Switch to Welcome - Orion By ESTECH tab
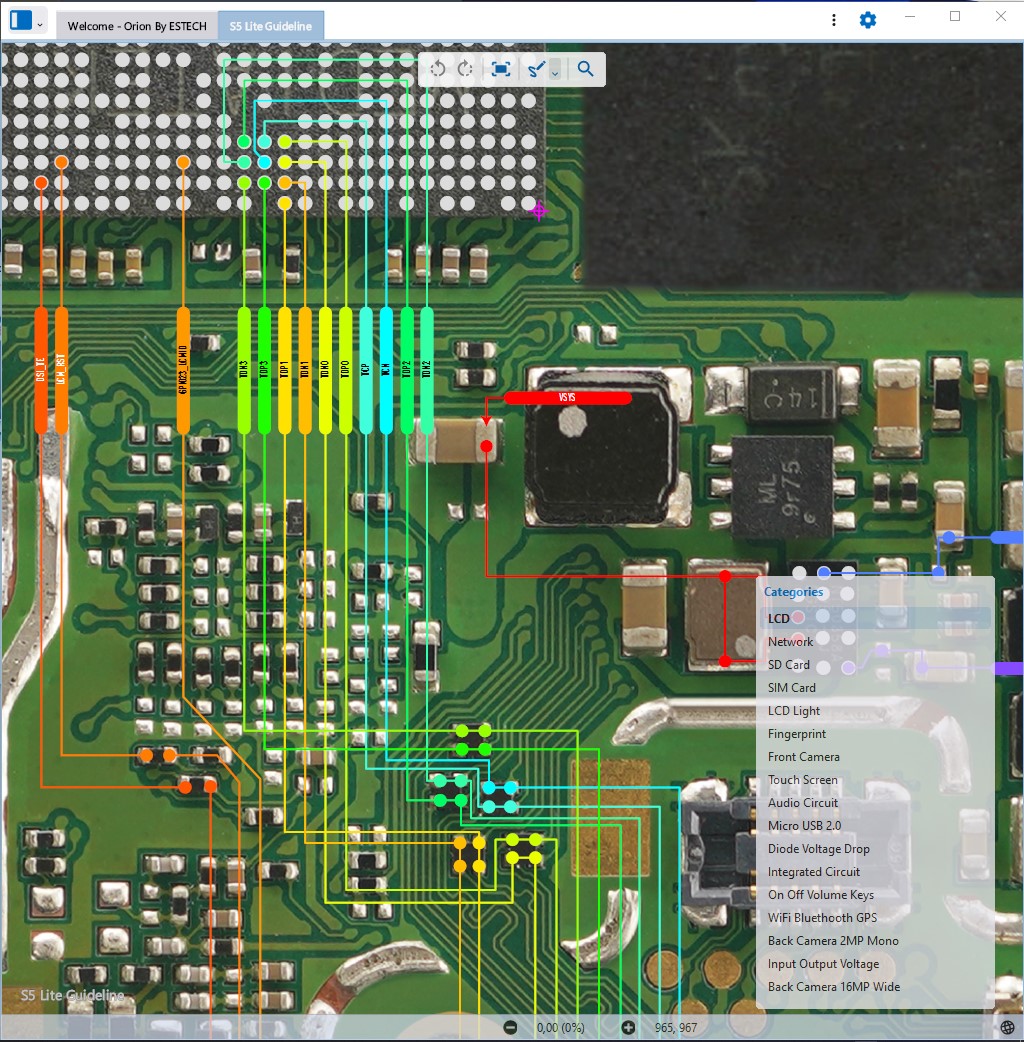1024x1042 pixels. tap(137, 26)
